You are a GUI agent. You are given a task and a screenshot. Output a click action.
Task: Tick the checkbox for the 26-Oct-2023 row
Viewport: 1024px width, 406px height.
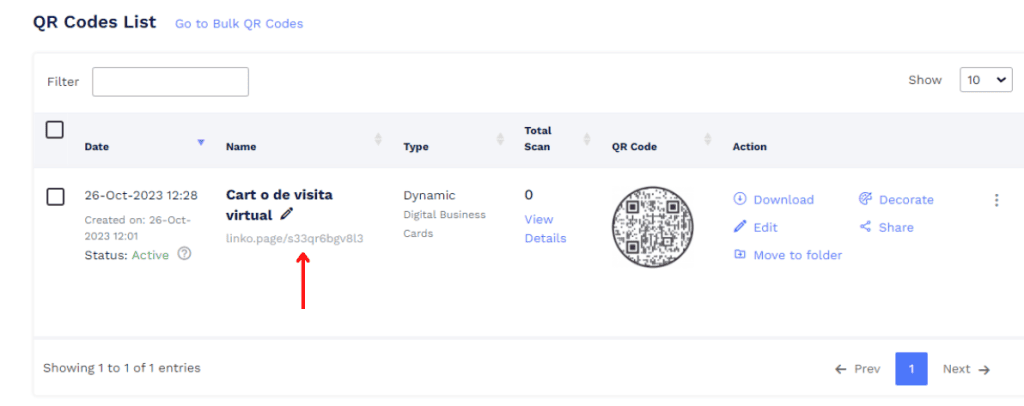coord(56,196)
